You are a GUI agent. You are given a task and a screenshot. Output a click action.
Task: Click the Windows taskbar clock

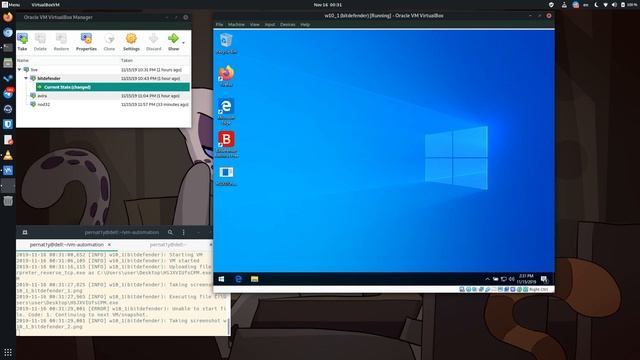(x=526, y=279)
